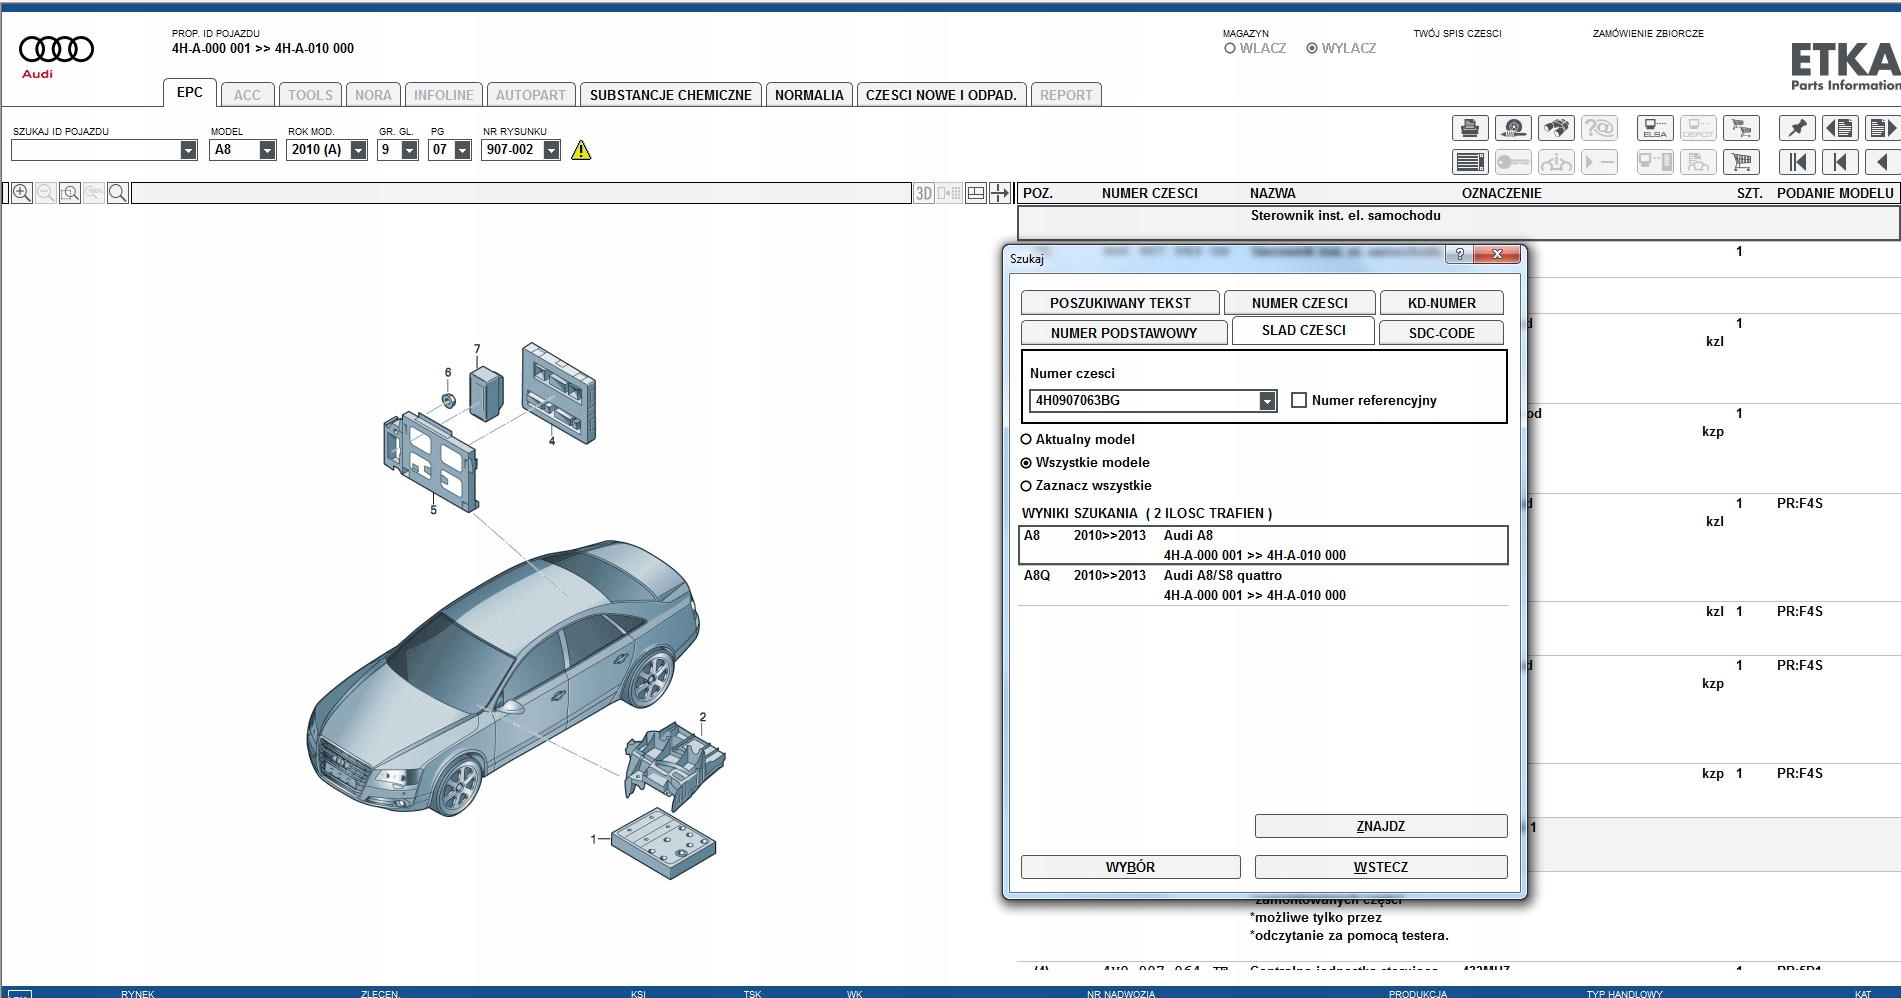Image resolution: width=1901 pixels, height=998 pixels.
Task: Click TWÓJ SPIS CZESCI link
Action: pyautogui.click(x=1457, y=33)
